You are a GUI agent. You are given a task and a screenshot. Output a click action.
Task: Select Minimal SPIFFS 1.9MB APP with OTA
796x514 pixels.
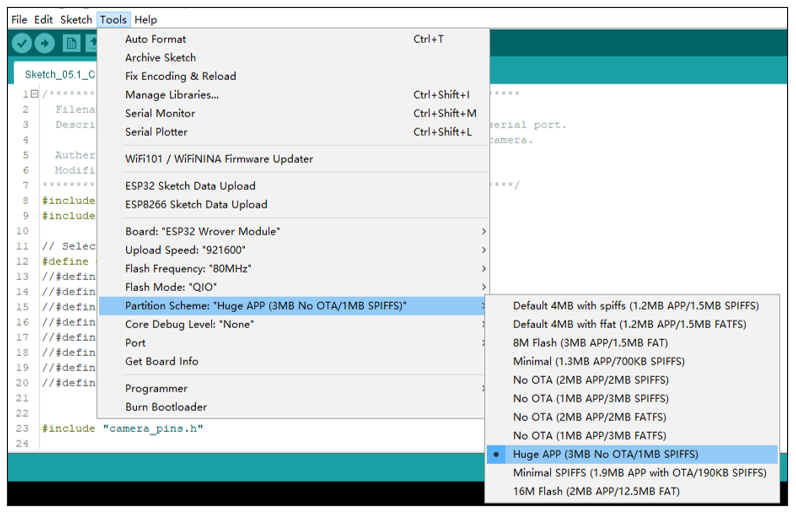(x=632, y=473)
